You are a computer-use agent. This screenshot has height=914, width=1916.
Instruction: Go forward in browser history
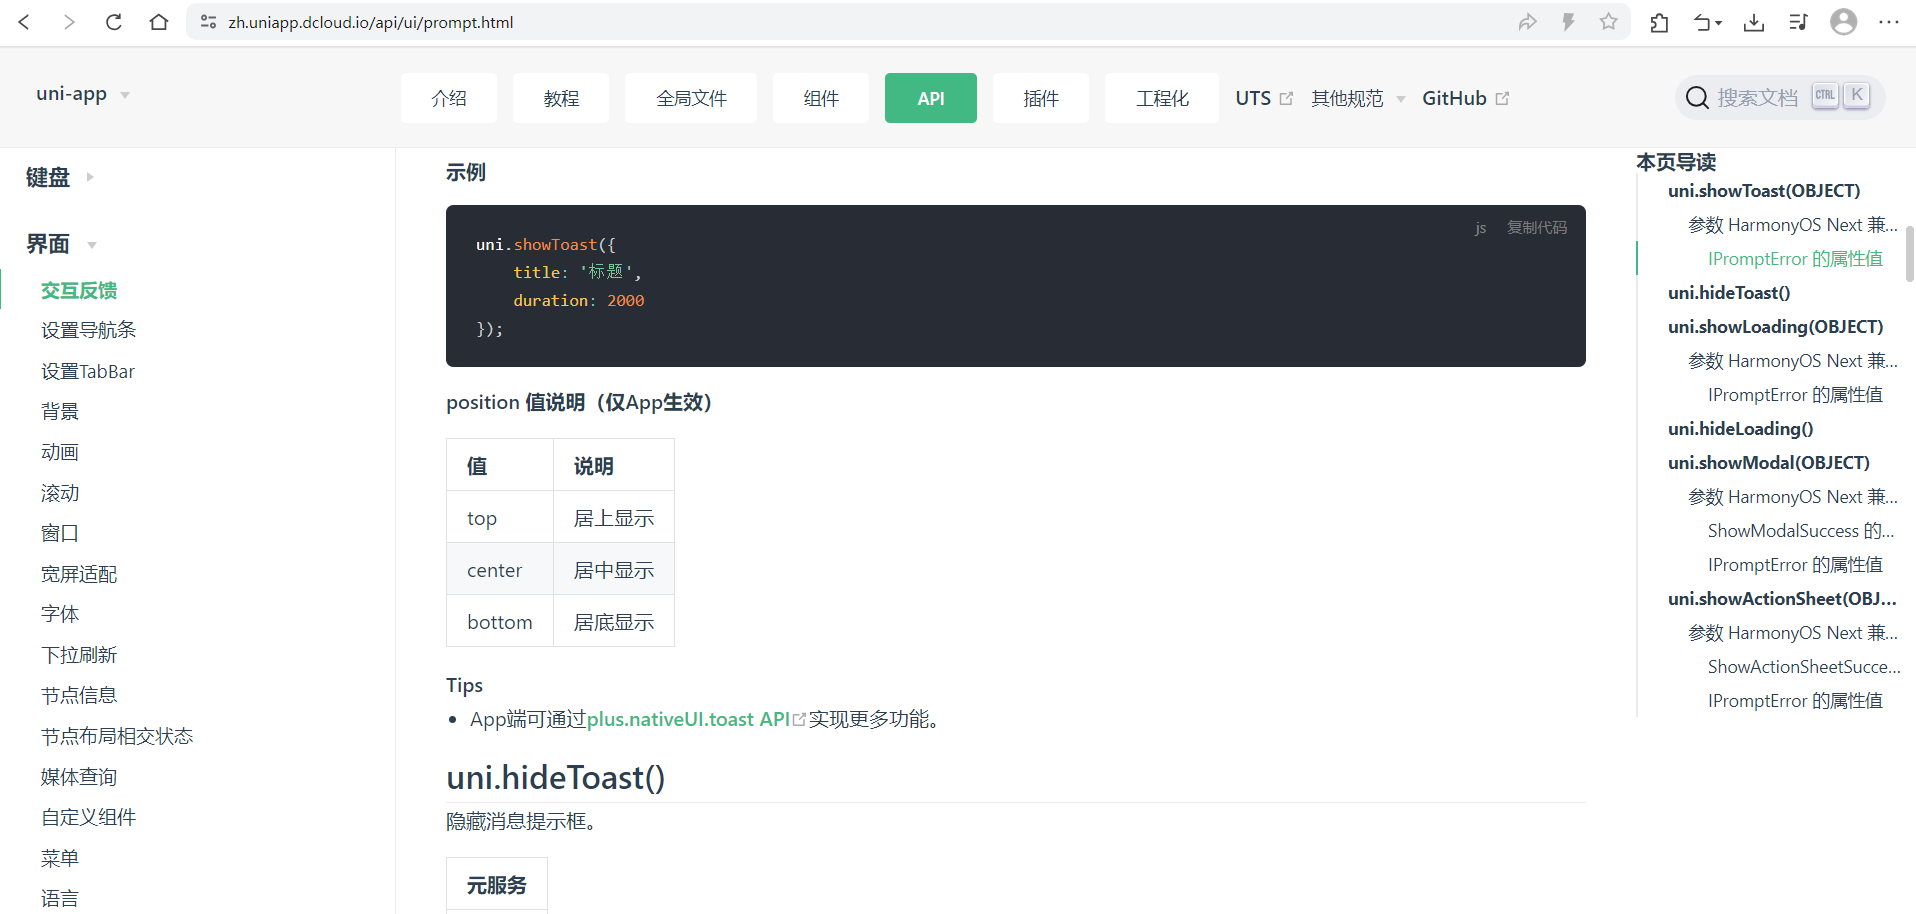tap(68, 22)
